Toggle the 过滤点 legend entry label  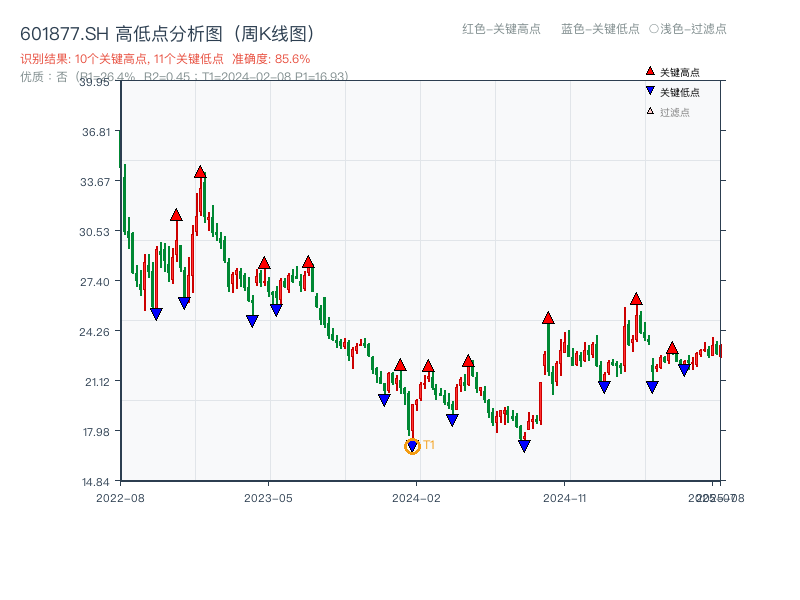coord(674,112)
